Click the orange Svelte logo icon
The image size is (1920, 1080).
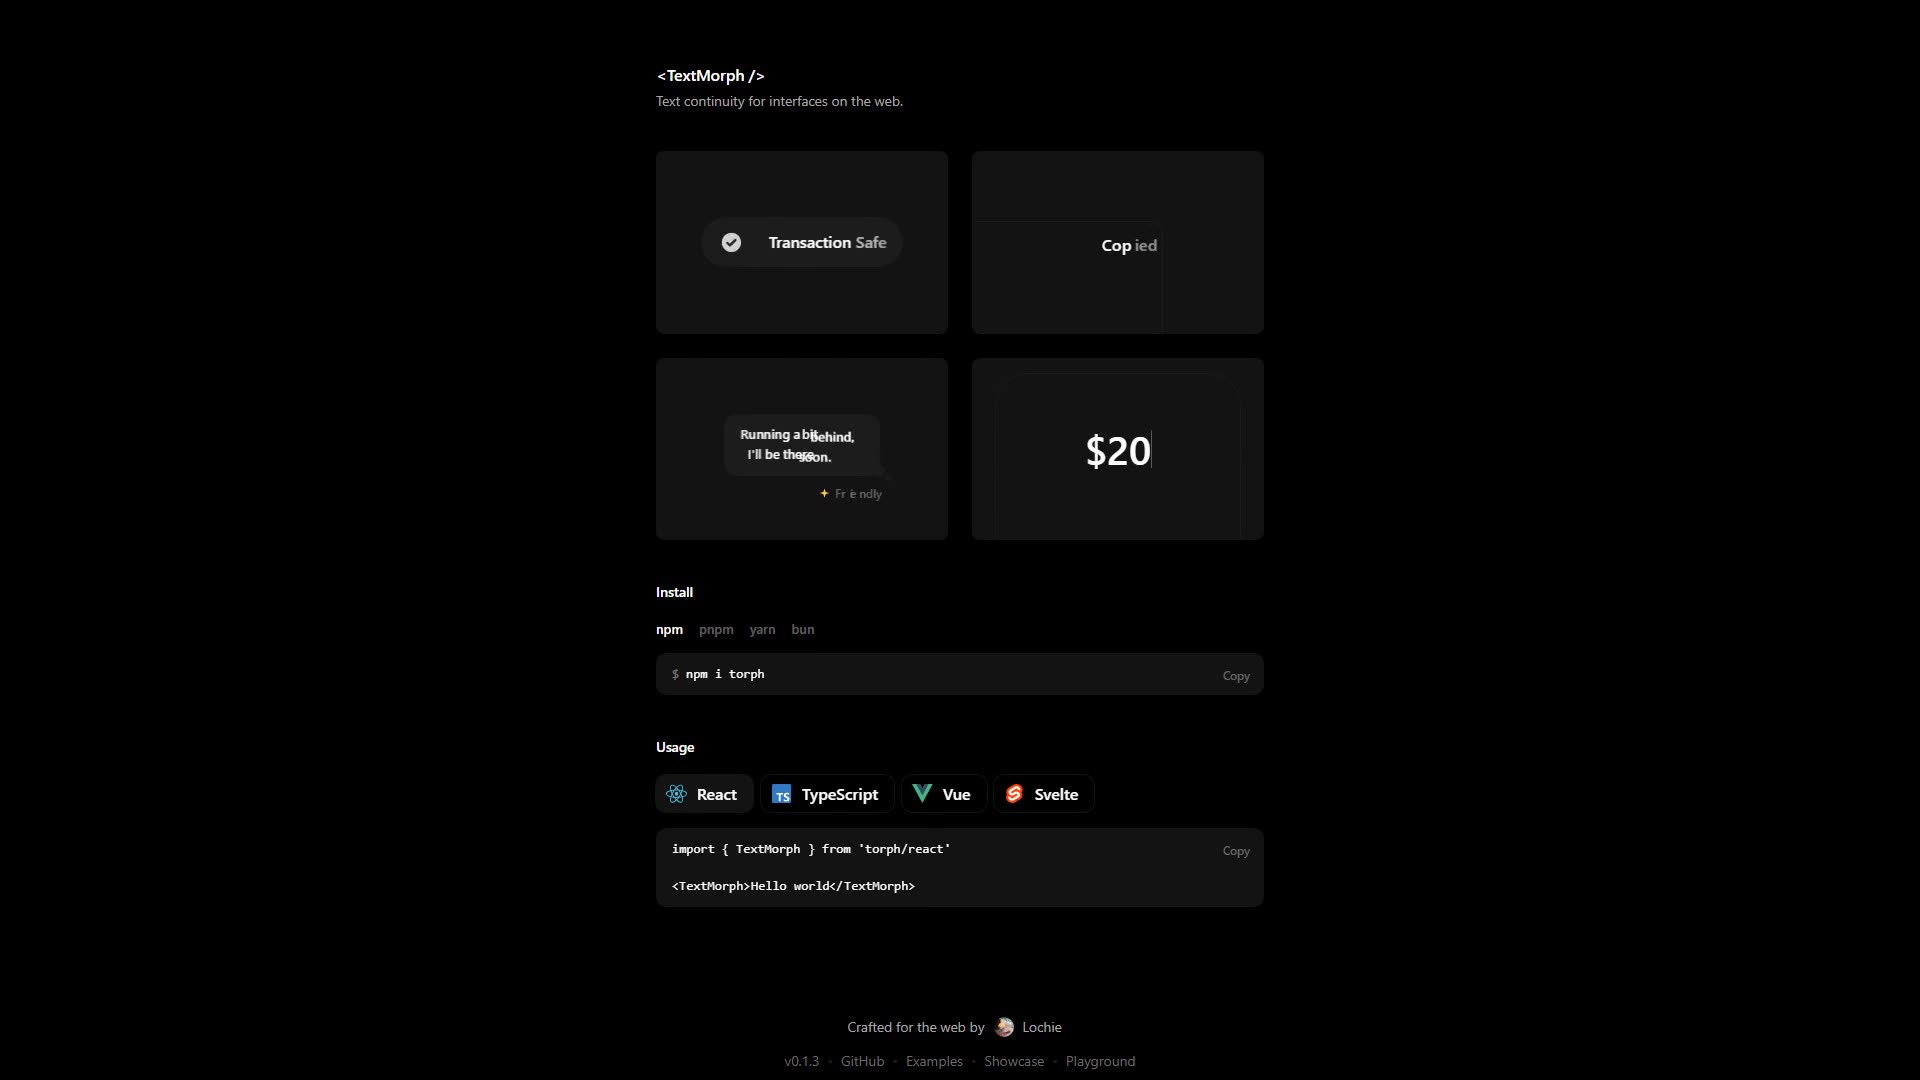point(1014,794)
